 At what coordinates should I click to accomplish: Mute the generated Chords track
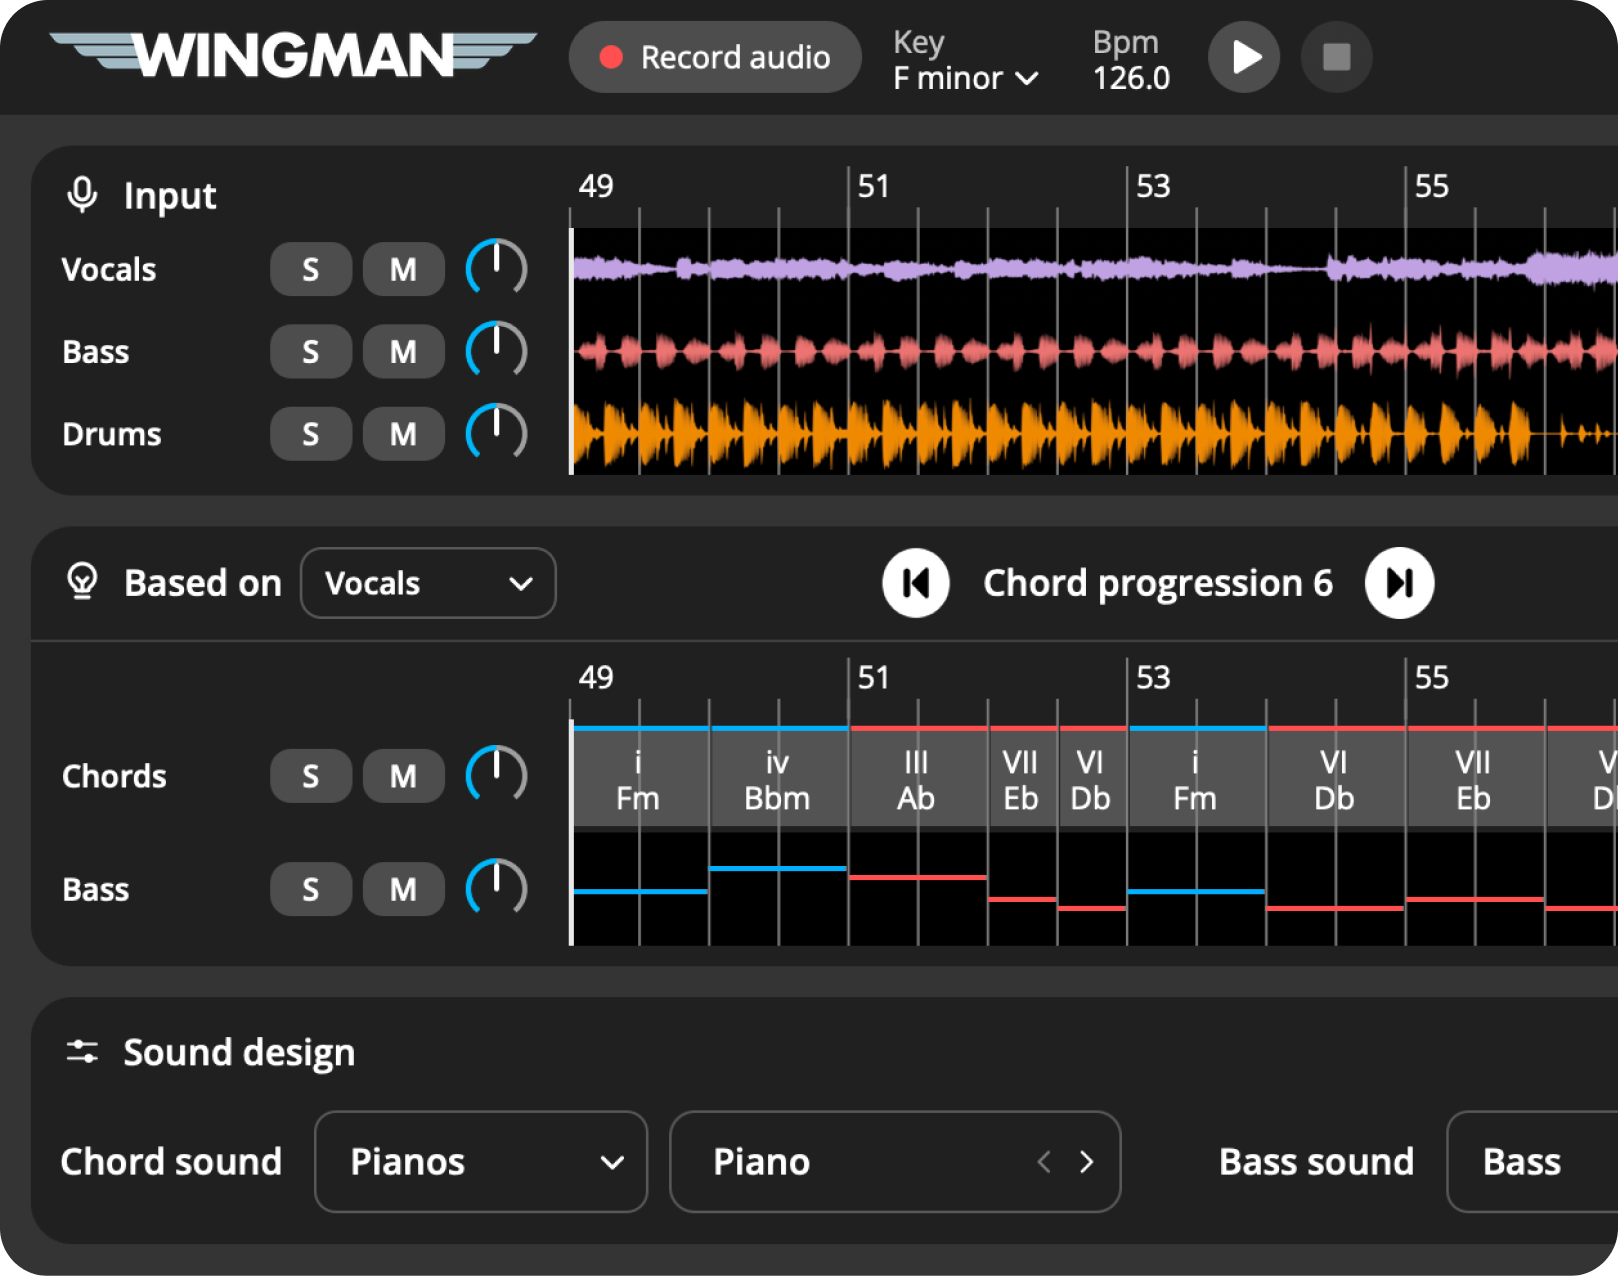pyautogui.click(x=403, y=776)
